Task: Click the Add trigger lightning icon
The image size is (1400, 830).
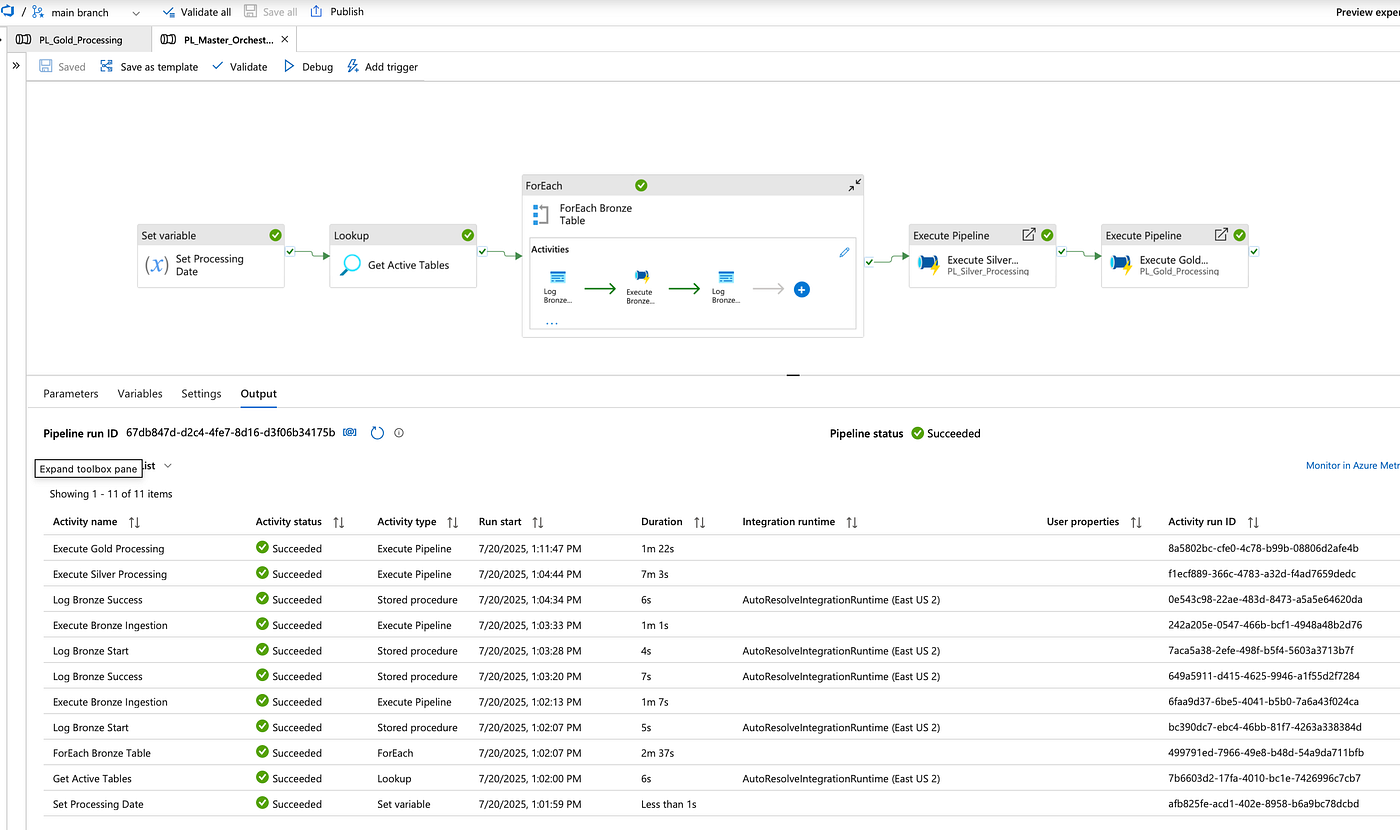Action: click(x=352, y=67)
